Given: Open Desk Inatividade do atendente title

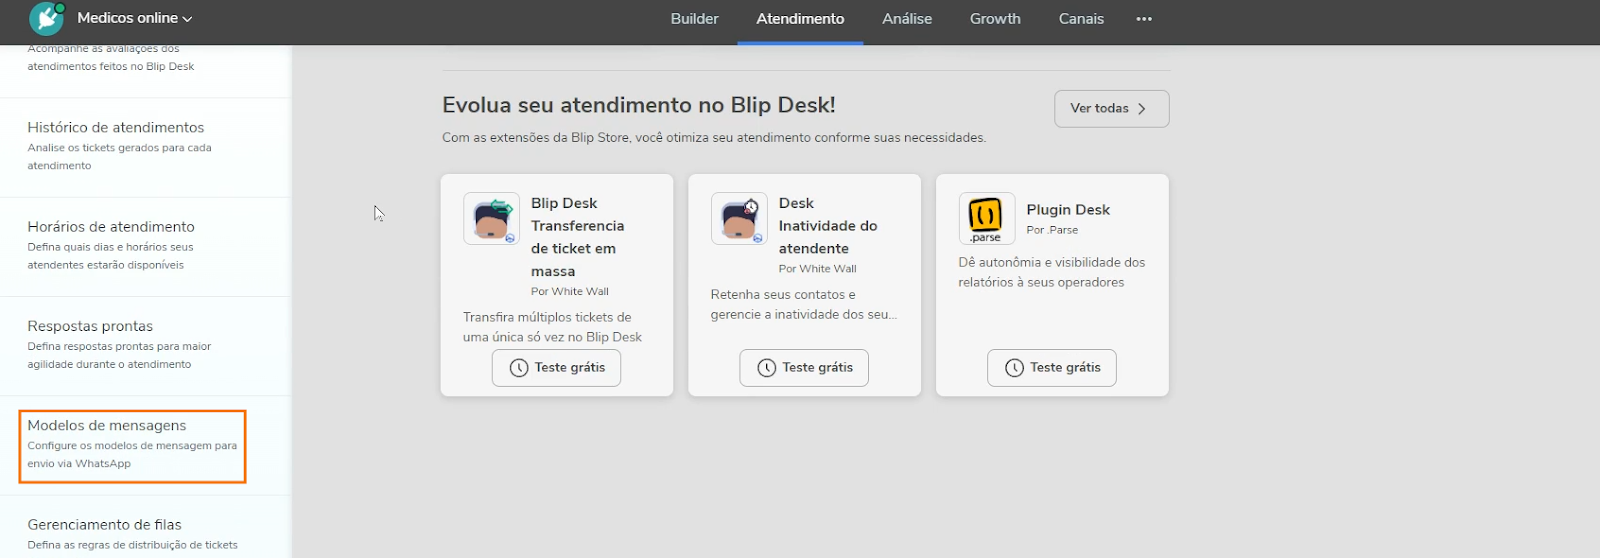Looking at the screenshot, I should pos(828,226).
